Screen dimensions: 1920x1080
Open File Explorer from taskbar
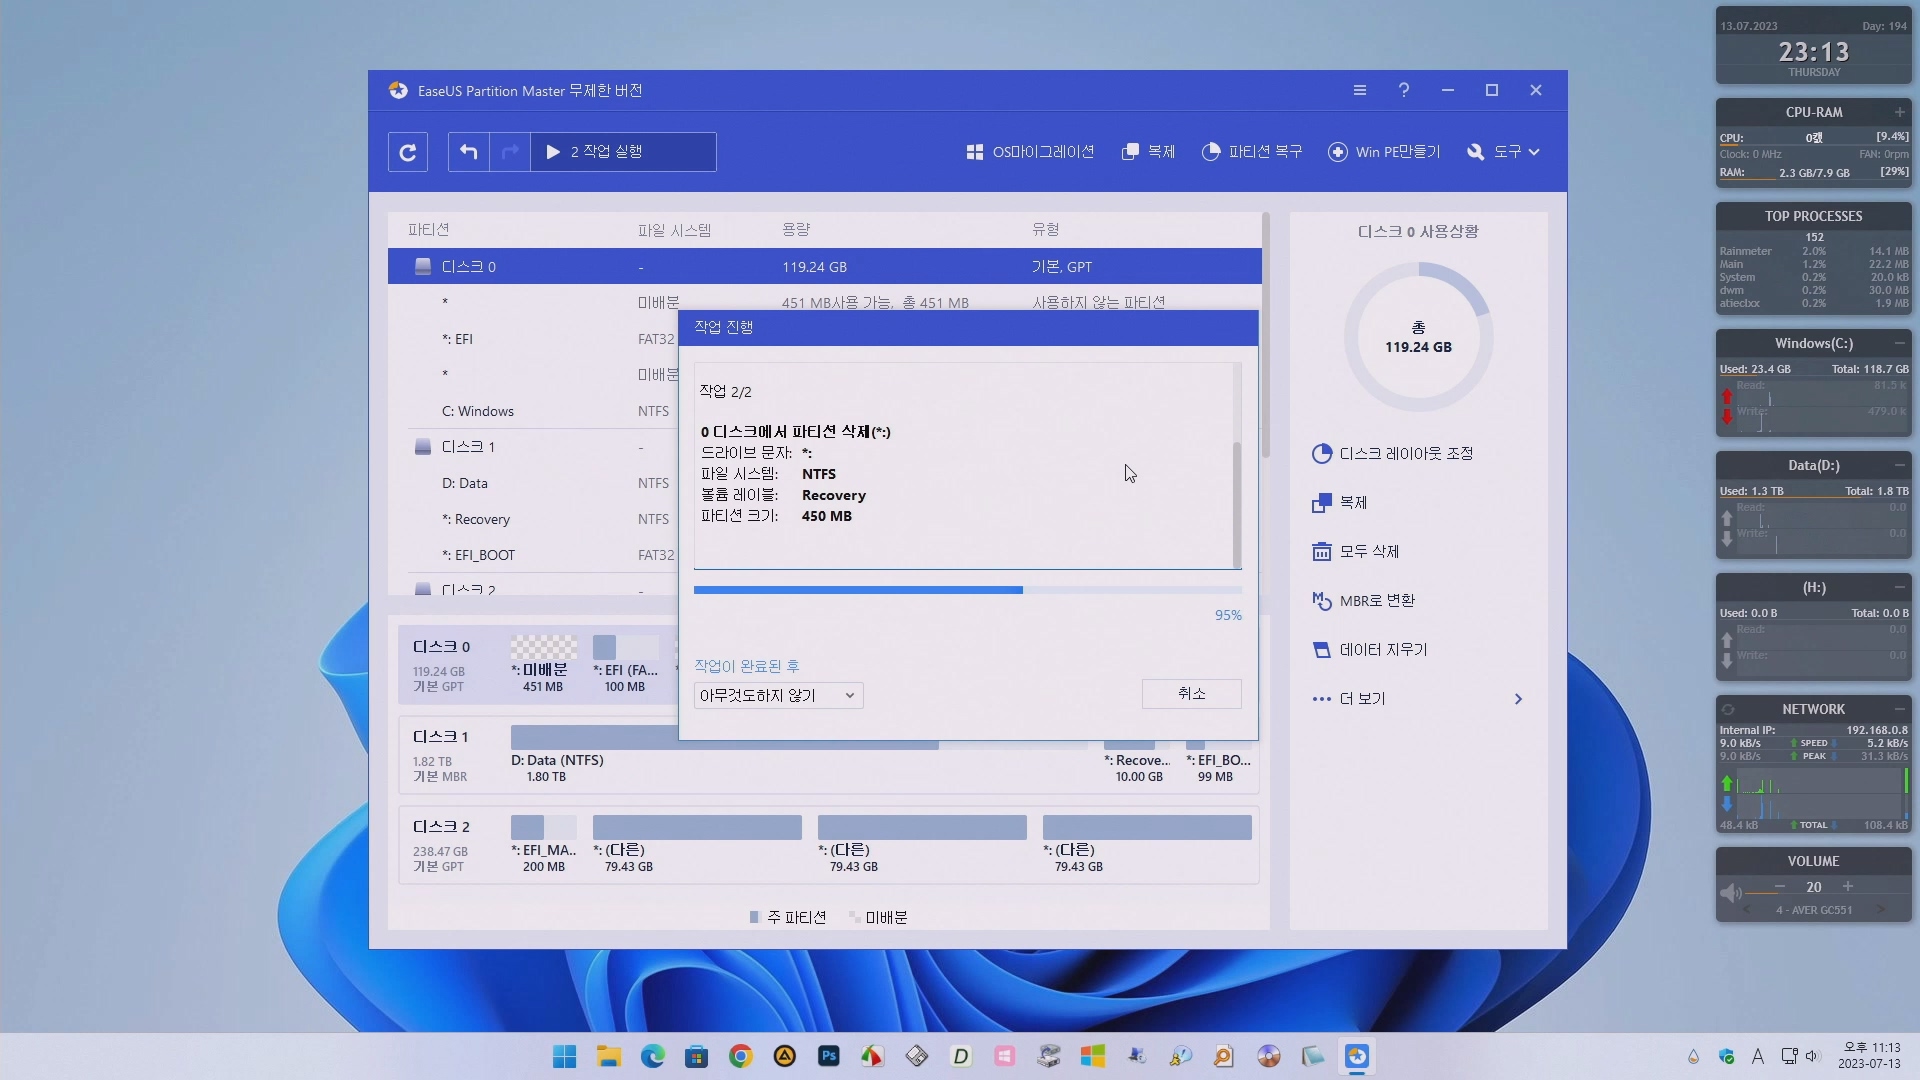point(609,1056)
